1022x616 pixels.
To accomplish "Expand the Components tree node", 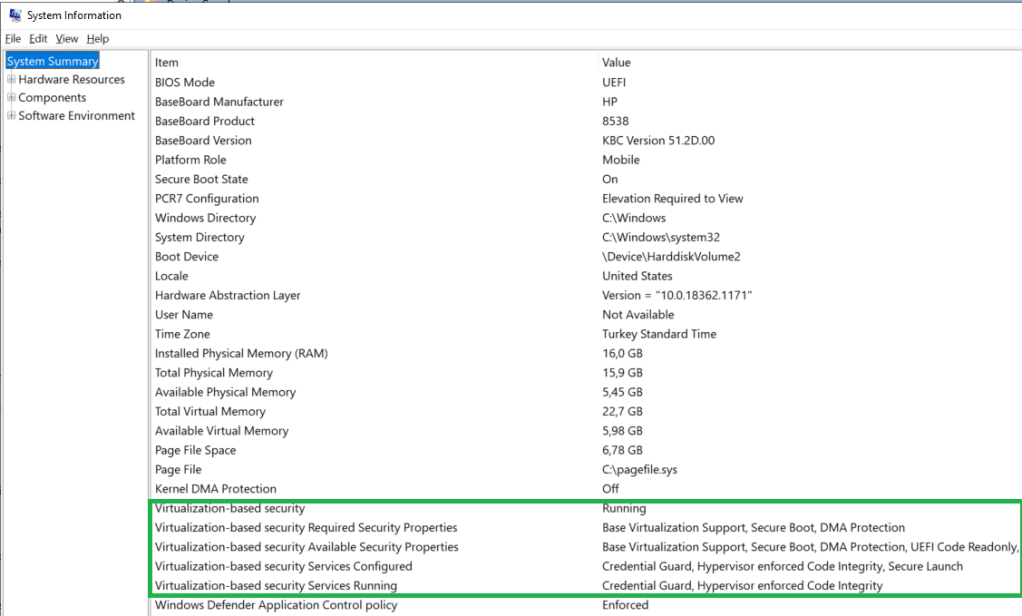I will point(11,98).
